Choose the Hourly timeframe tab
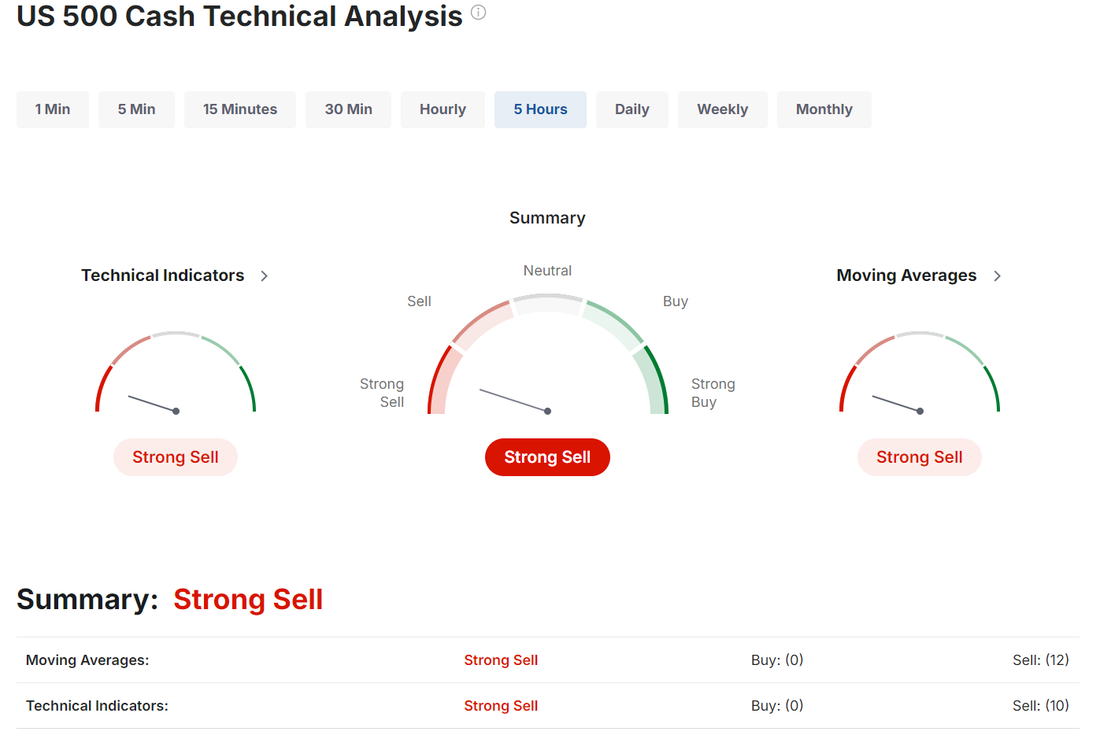 coord(443,109)
